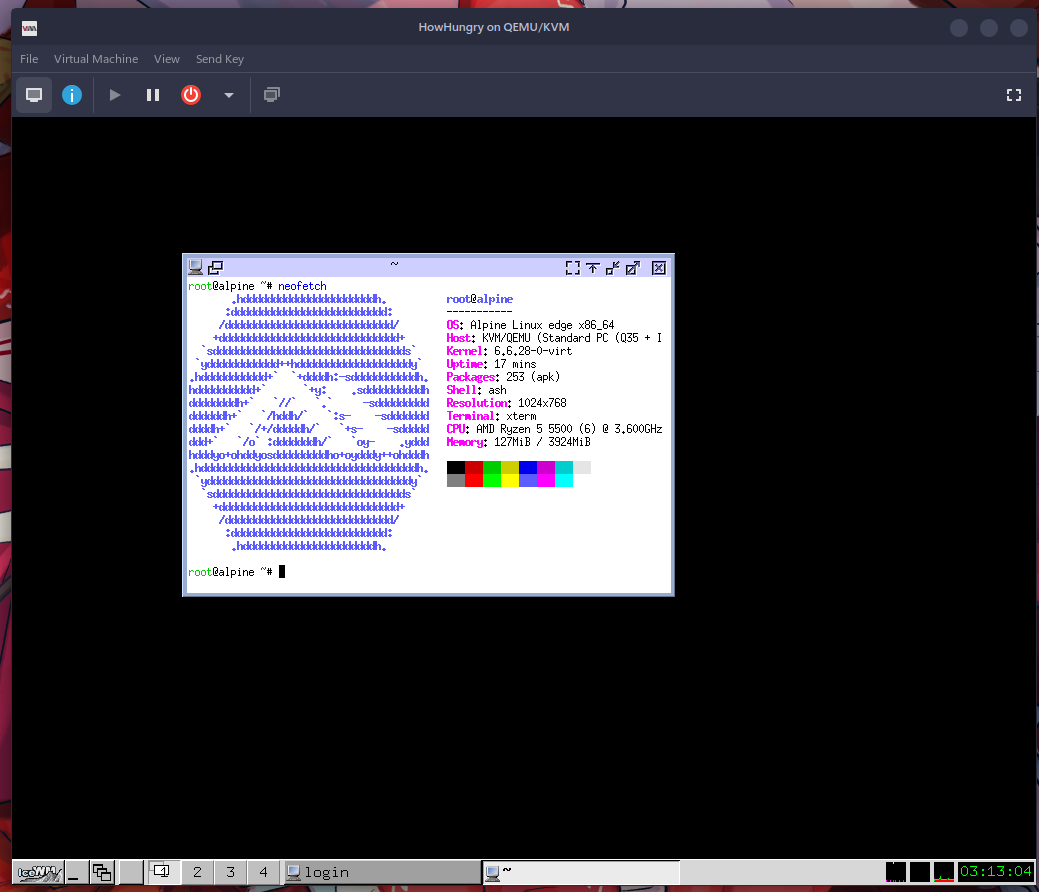The height and width of the screenshot is (892, 1039).
Task: Open the Send Key menu
Action: point(219,59)
